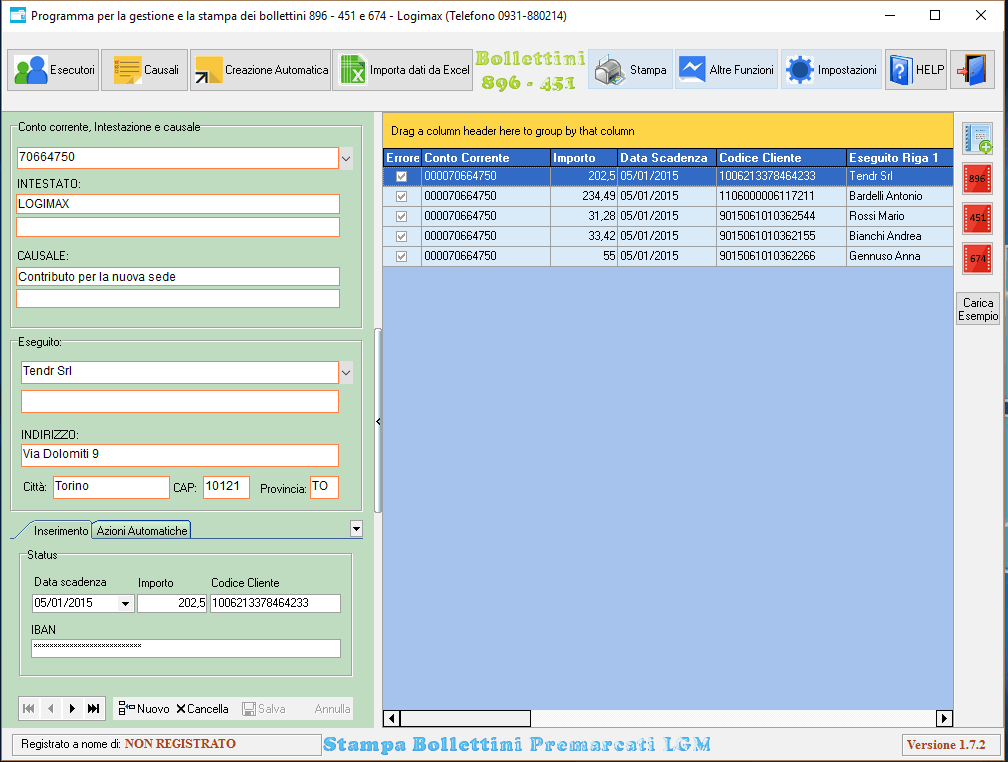Click the Città field Torino
This screenshot has height=762, width=1008.
coord(111,487)
